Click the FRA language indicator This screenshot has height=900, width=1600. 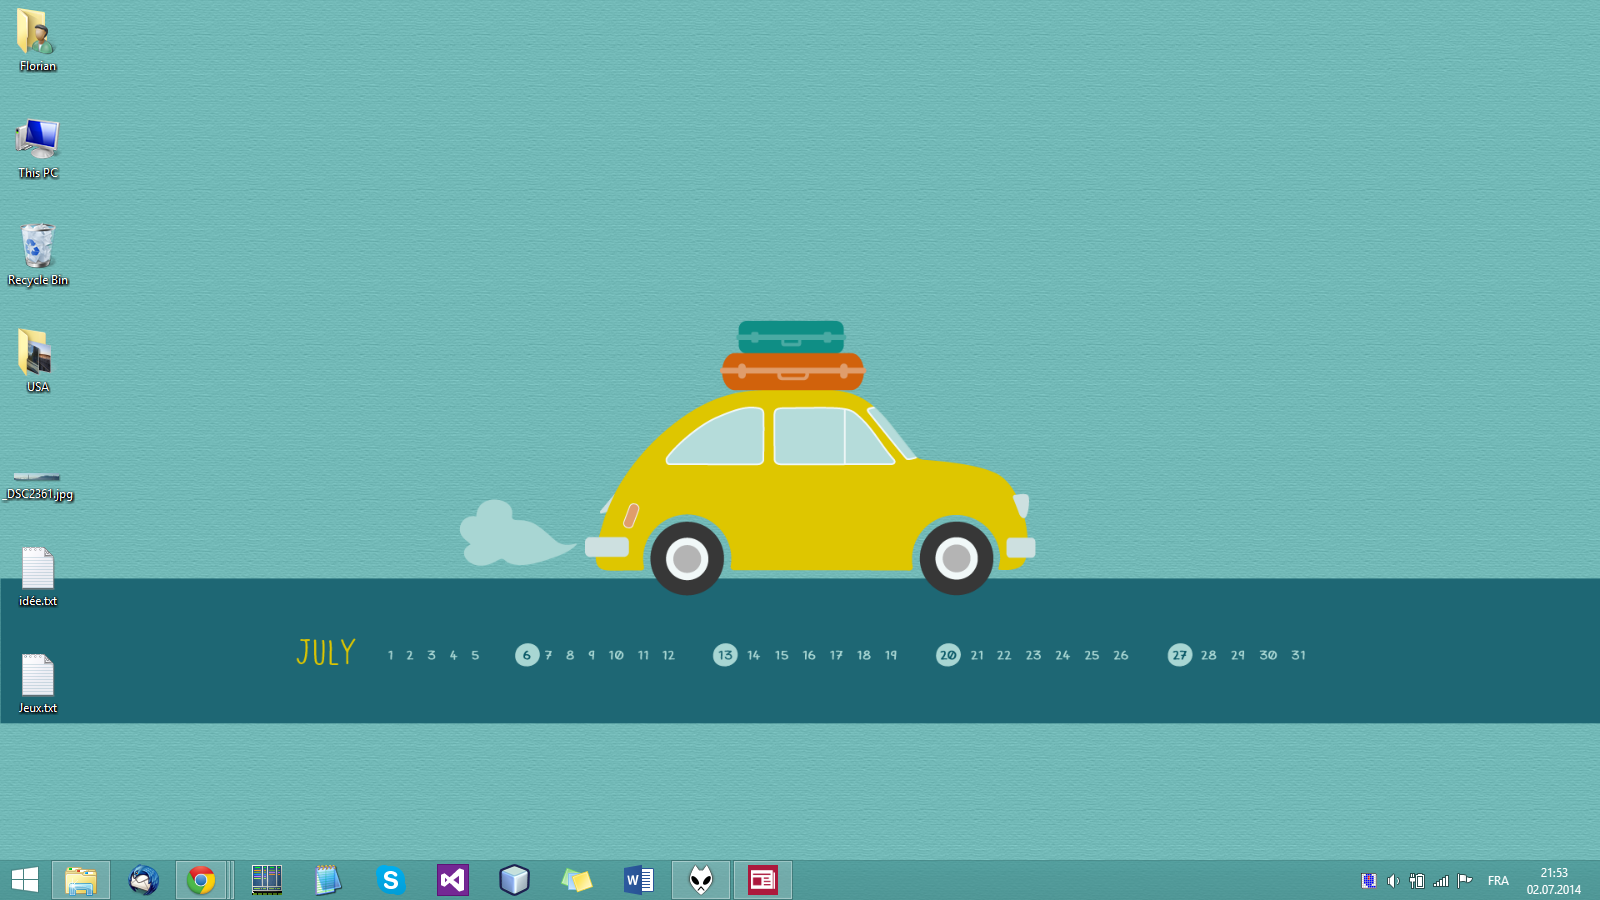(x=1498, y=881)
